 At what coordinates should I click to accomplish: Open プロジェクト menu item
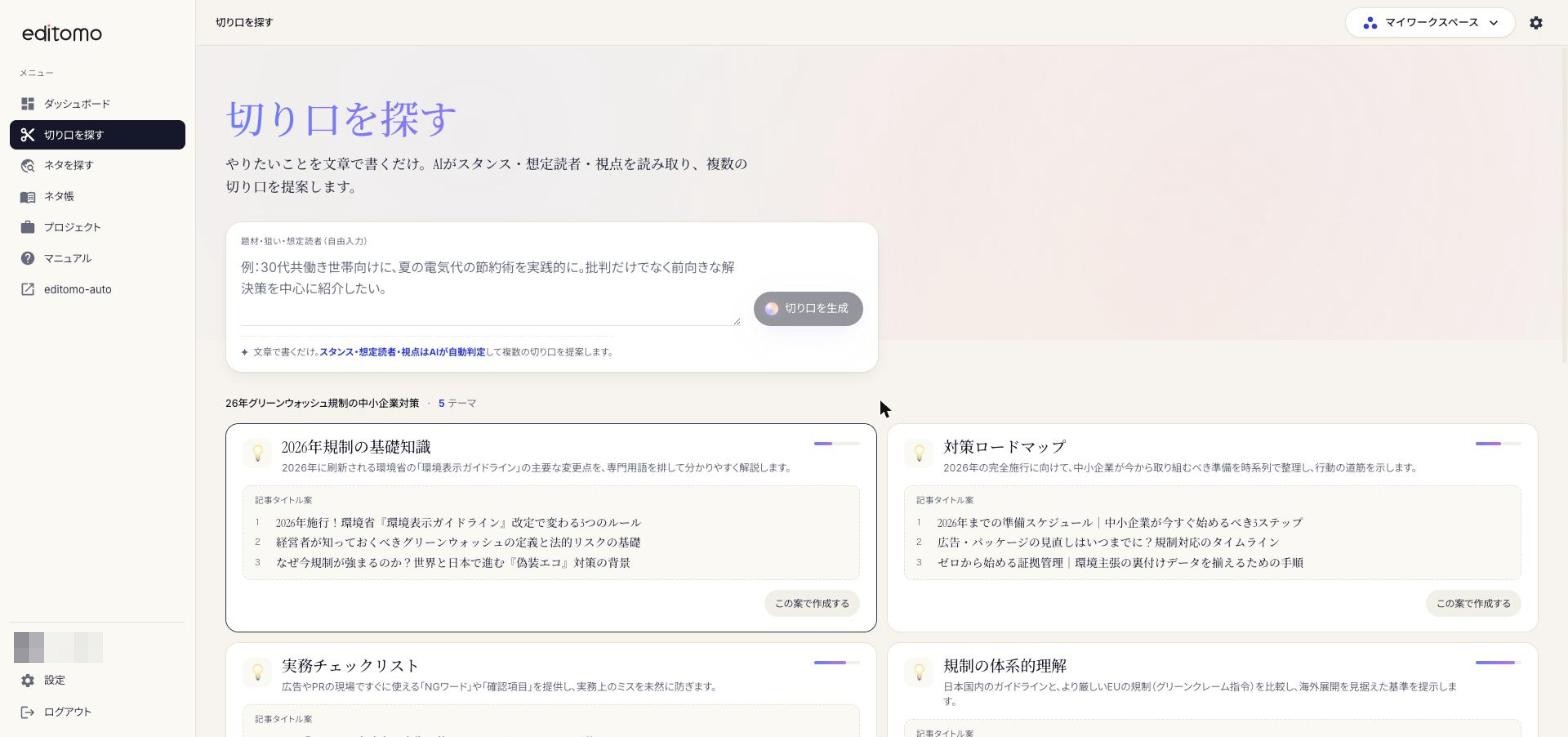tap(97, 227)
